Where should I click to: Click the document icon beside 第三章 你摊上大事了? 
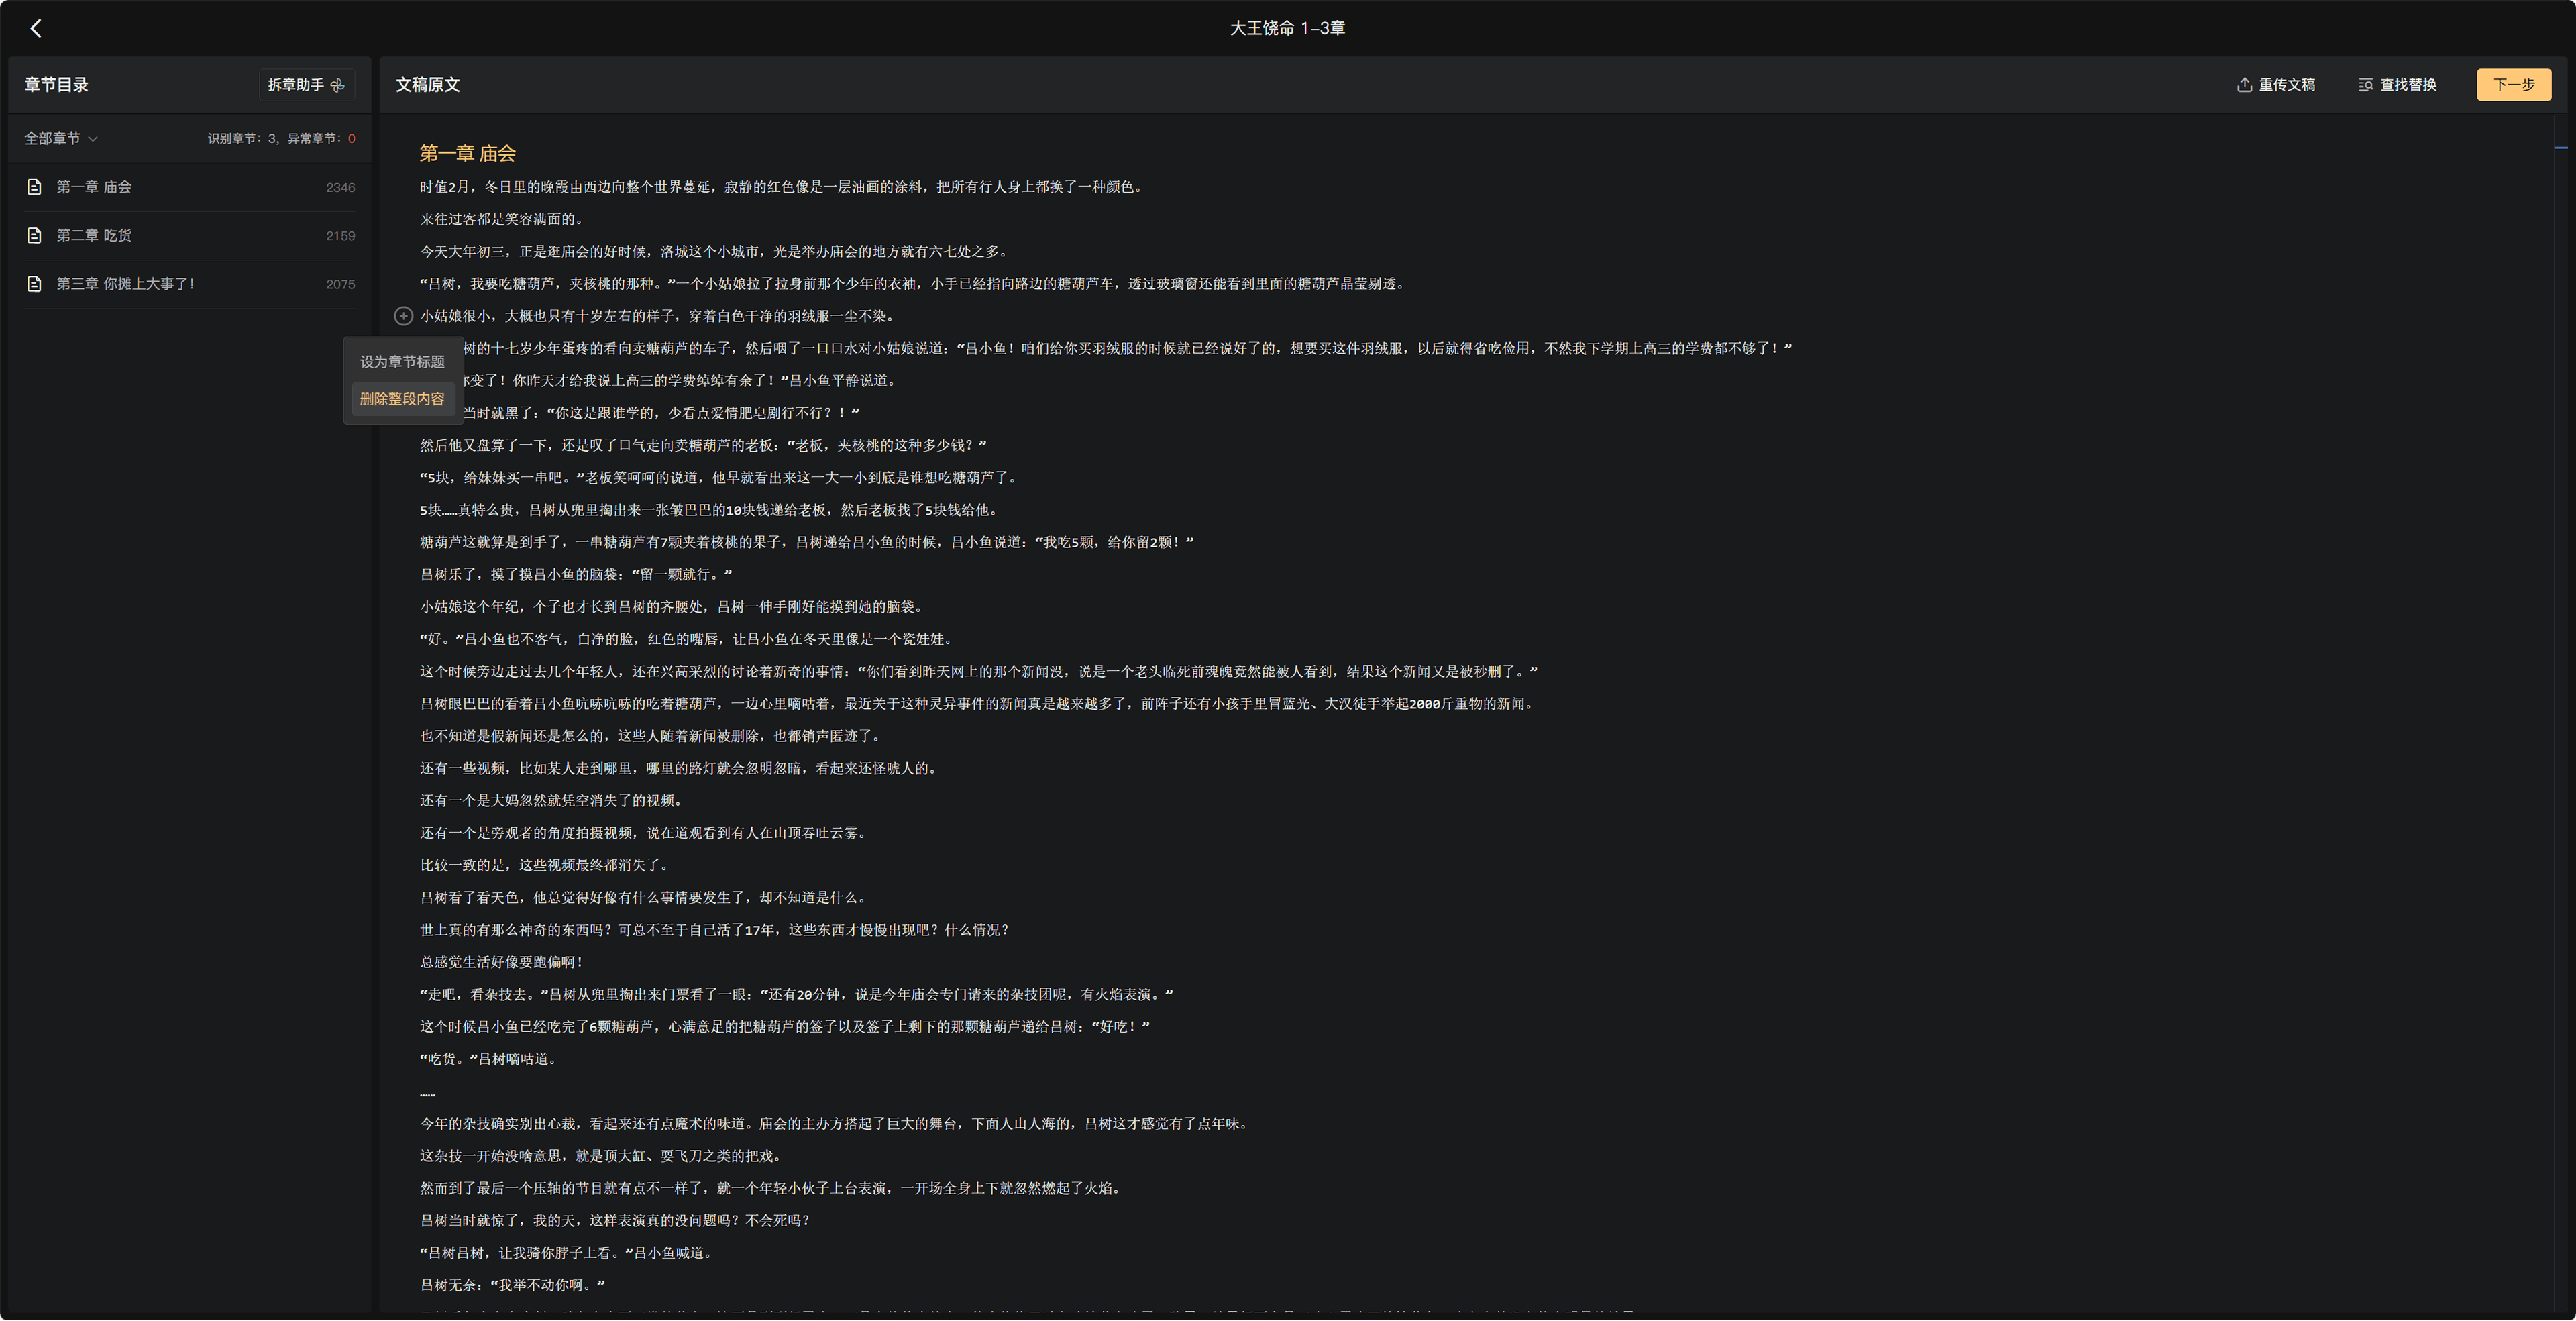point(34,284)
